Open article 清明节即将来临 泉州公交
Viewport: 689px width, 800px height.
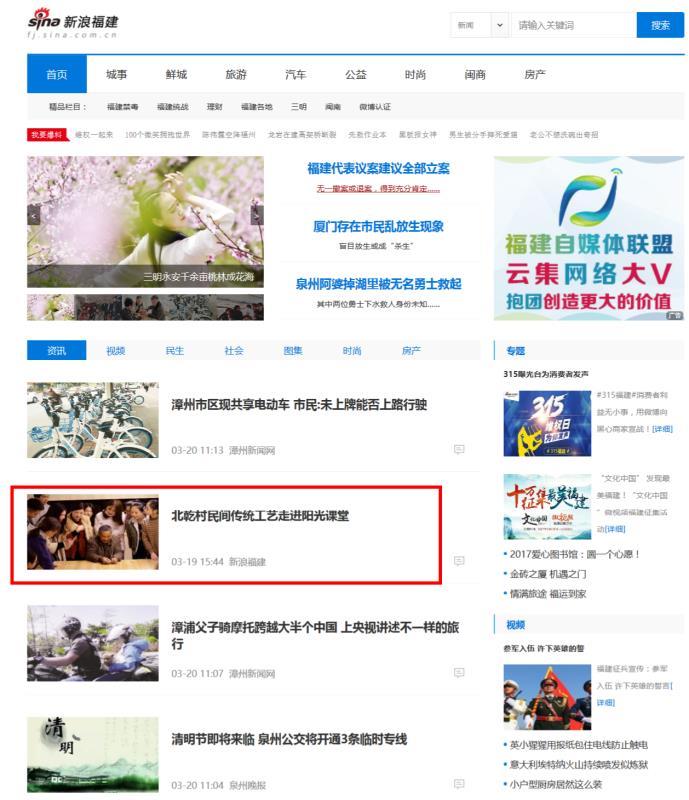[289, 739]
